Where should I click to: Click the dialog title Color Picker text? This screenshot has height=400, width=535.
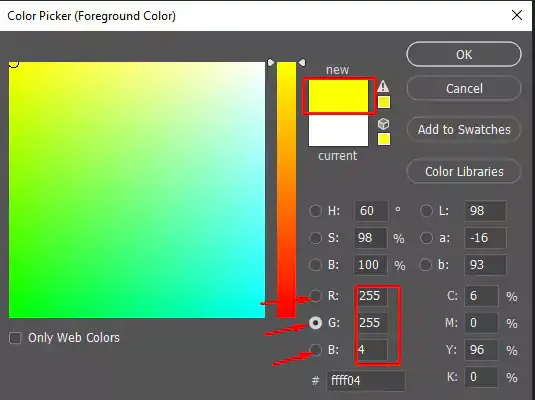click(x=91, y=16)
